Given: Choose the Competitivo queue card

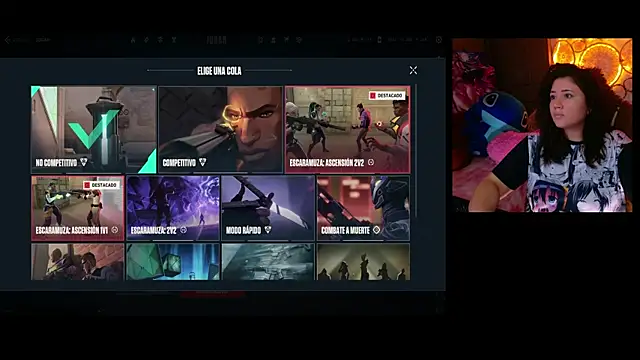Looking at the screenshot, I should [x=220, y=129].
